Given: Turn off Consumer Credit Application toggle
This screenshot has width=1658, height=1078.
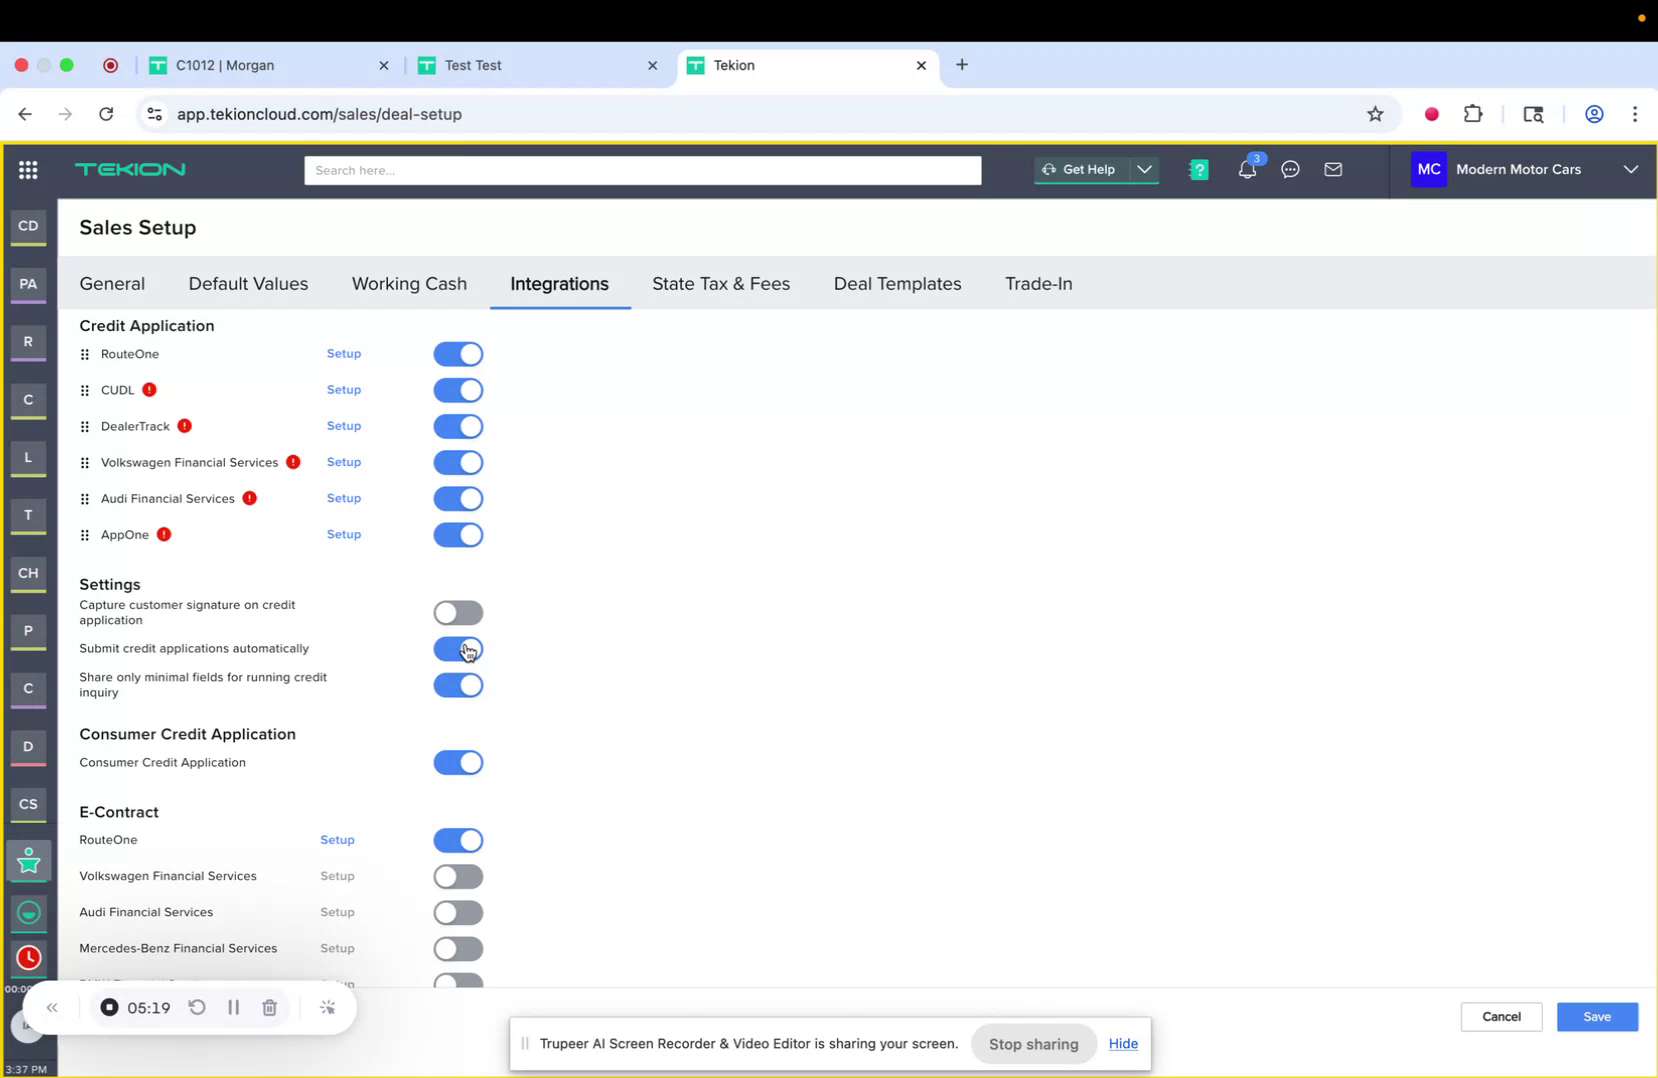Looking at the screenshot, I should click(x=458, y=762).
